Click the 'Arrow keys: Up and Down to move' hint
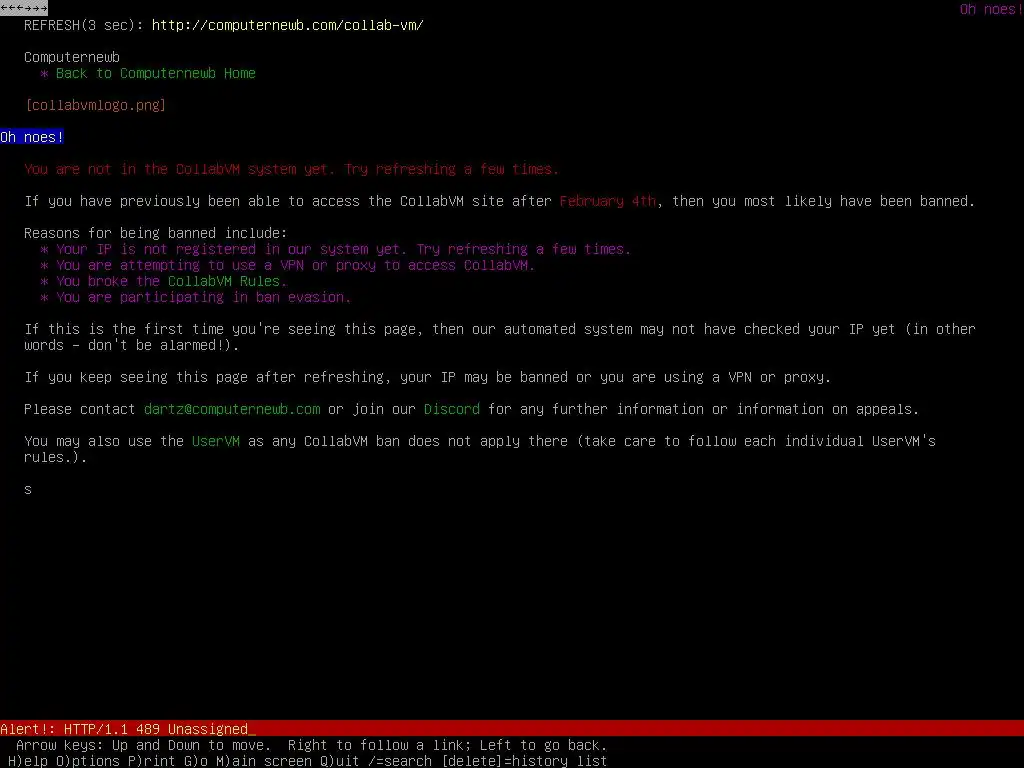The height and width of the screenshot is (768, 1024). tap(144, 745)
